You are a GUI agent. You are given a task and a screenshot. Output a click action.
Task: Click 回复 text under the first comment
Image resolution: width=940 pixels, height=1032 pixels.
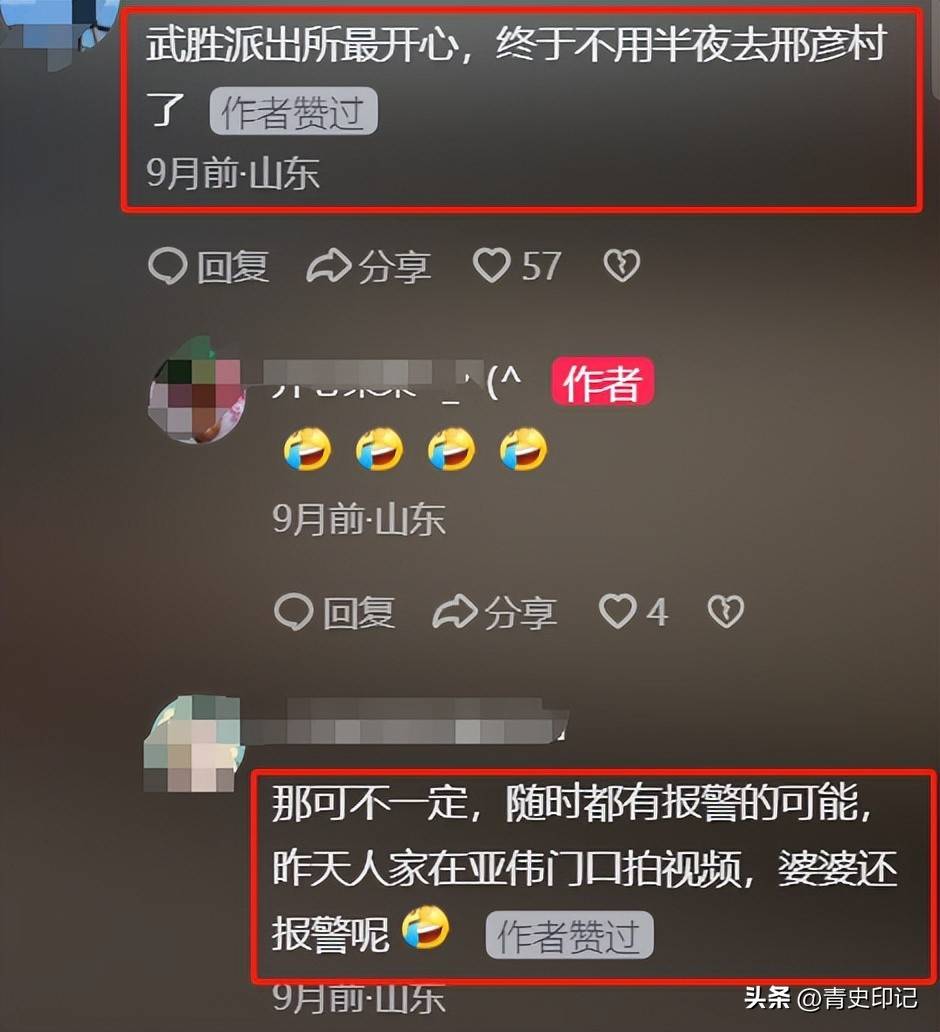234,267
